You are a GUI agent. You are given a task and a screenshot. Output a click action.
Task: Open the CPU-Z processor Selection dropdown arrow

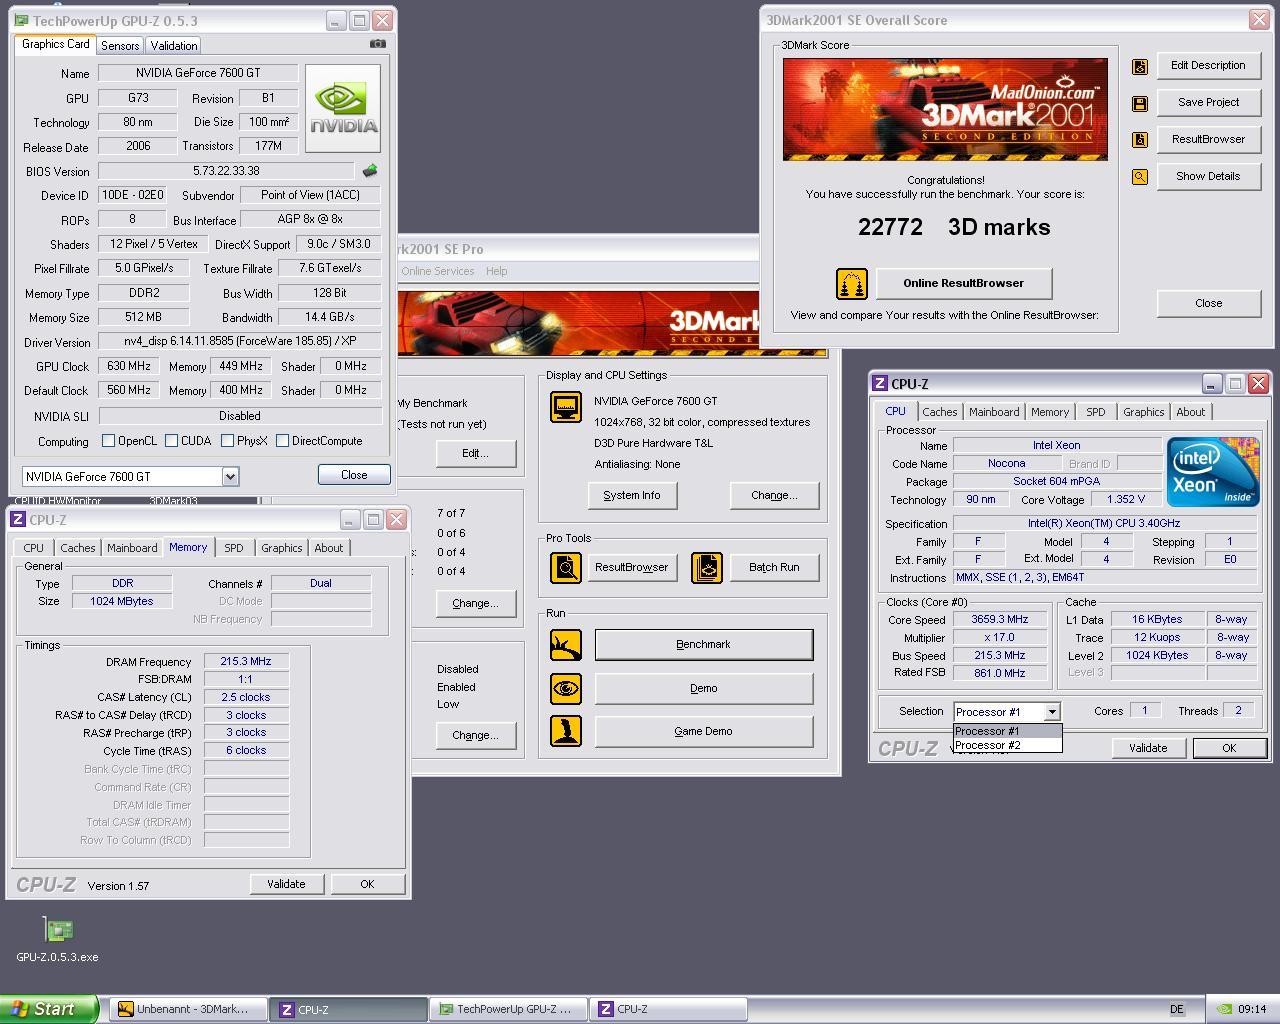click(x=1052, y=712)
